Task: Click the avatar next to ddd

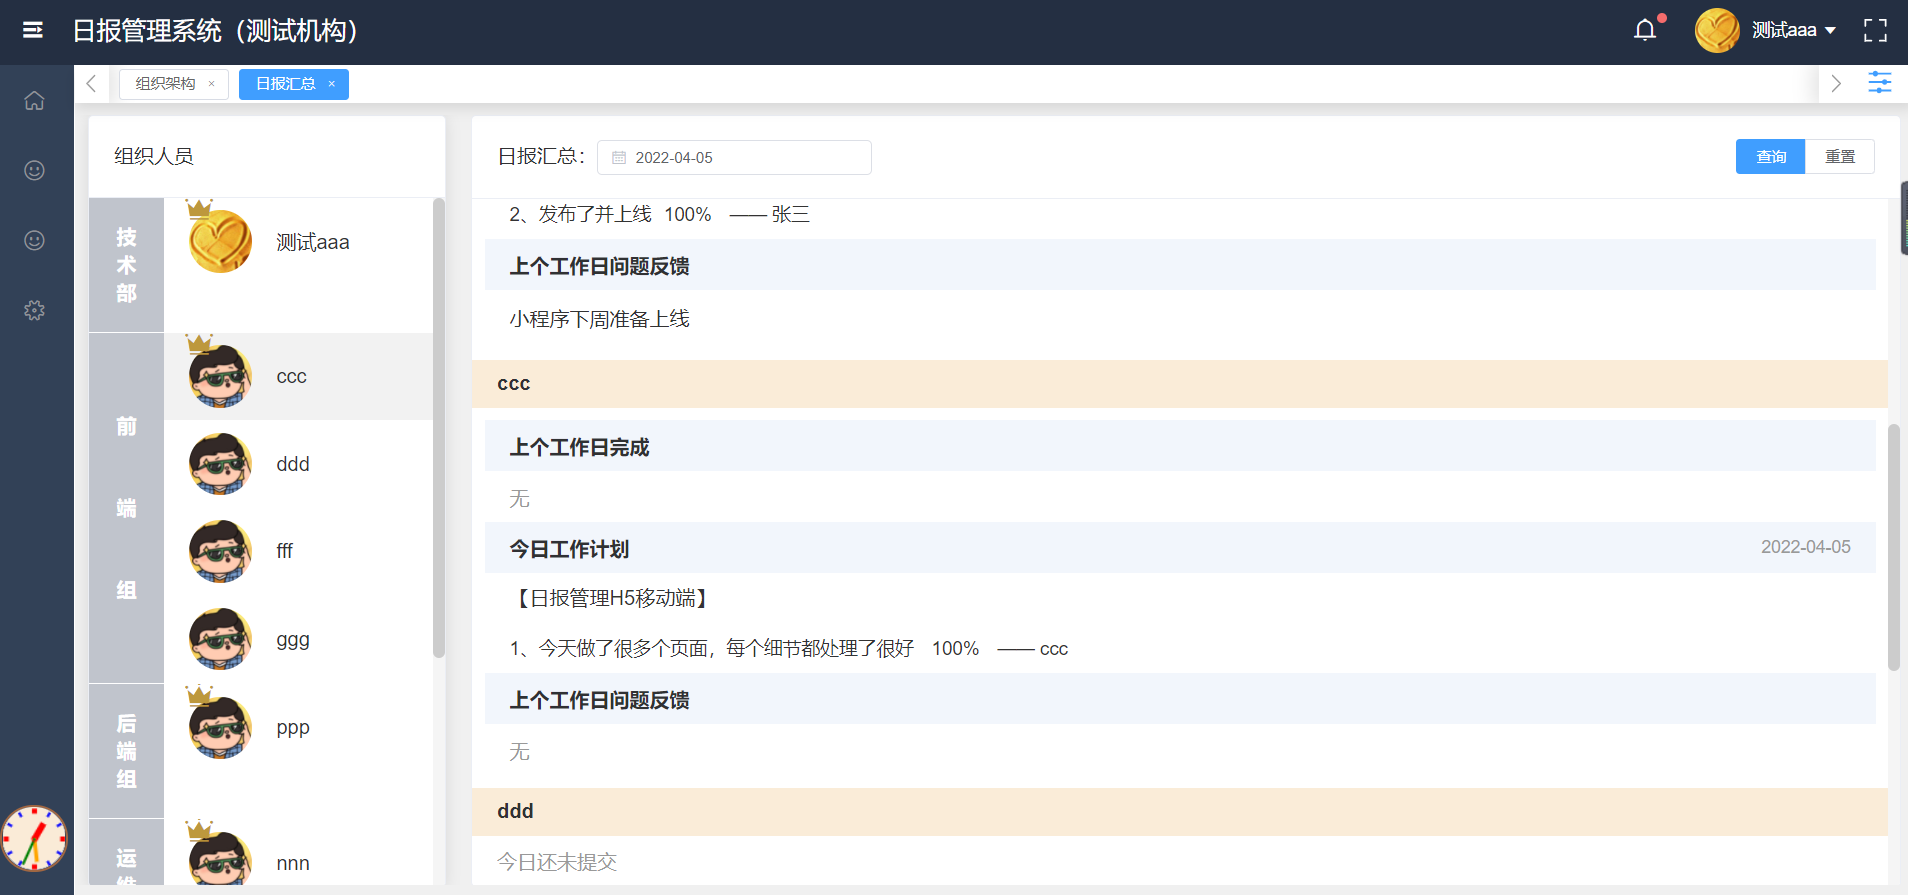Action: point(220,463)
